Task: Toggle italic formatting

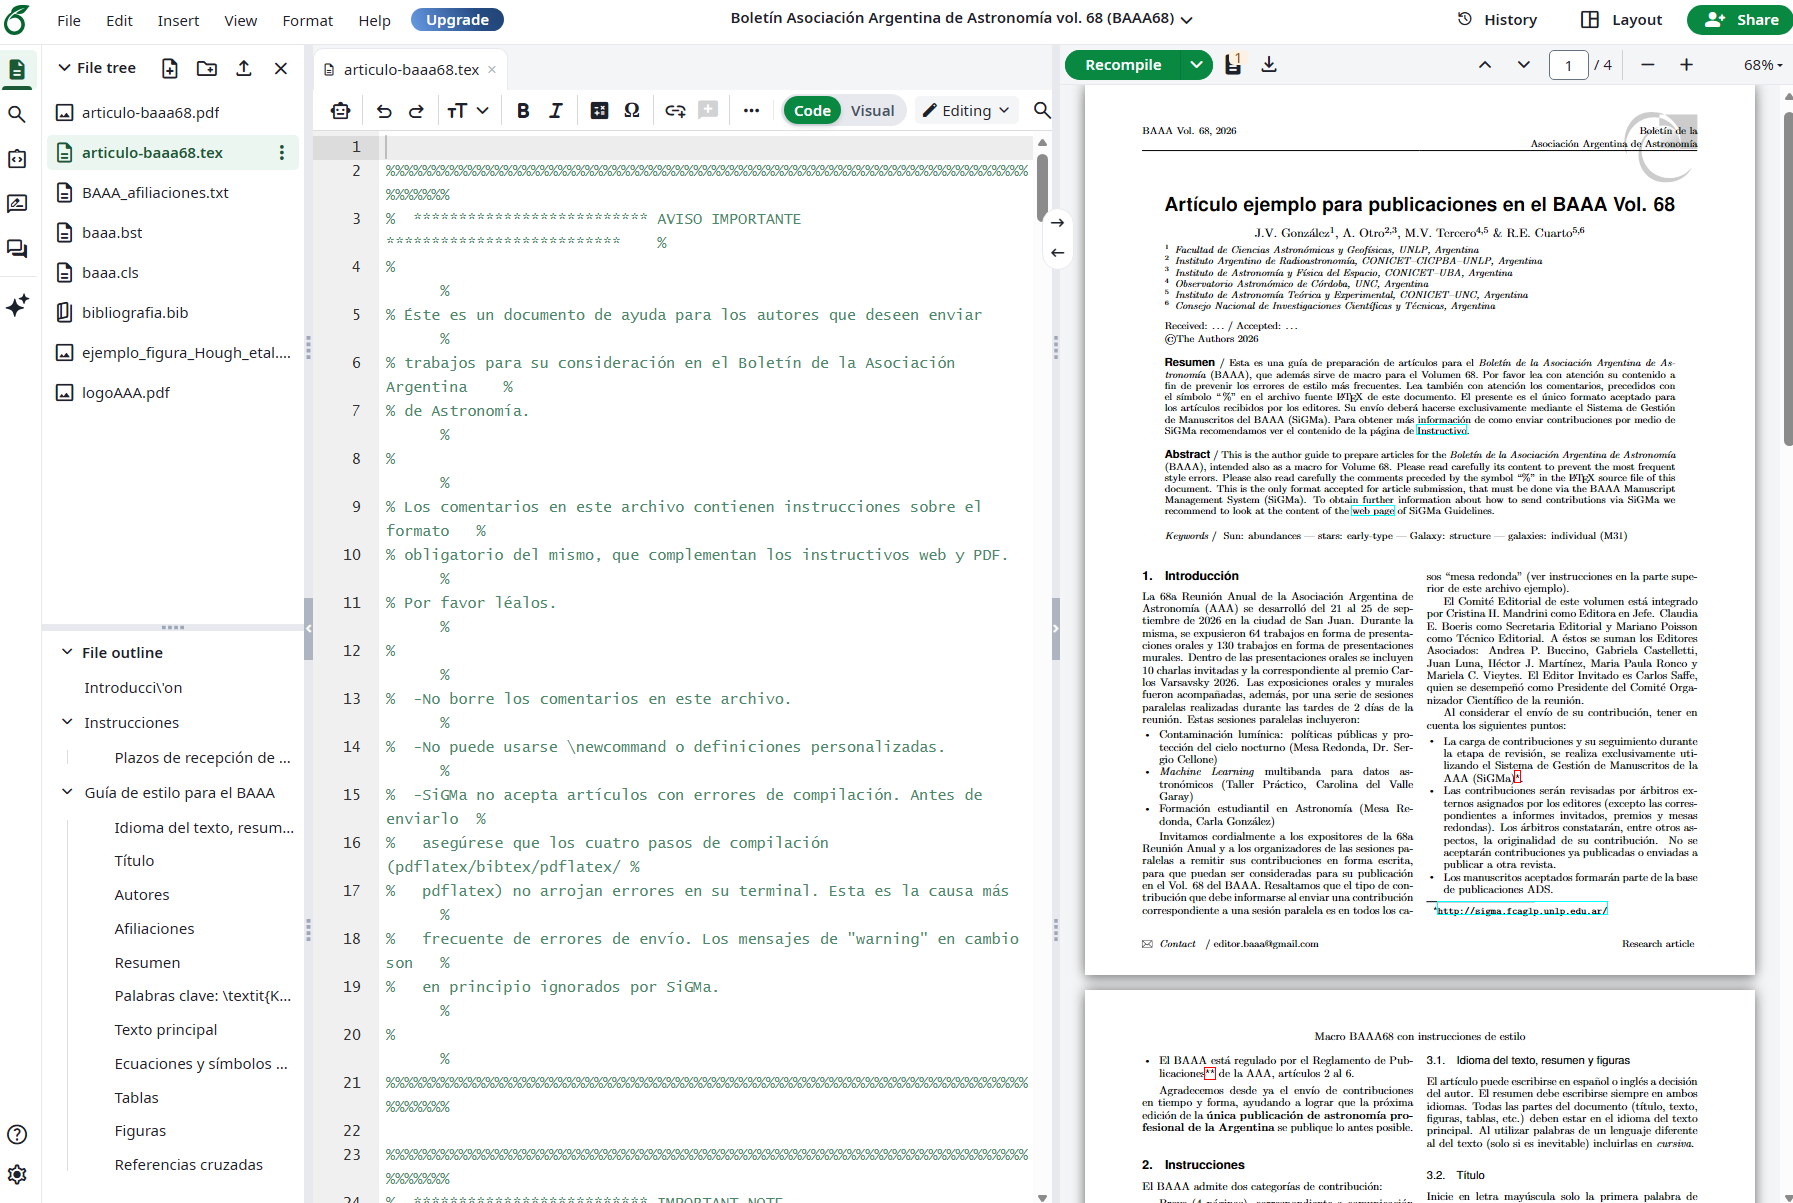Action: pyautogui.click(x=556, y=111)
